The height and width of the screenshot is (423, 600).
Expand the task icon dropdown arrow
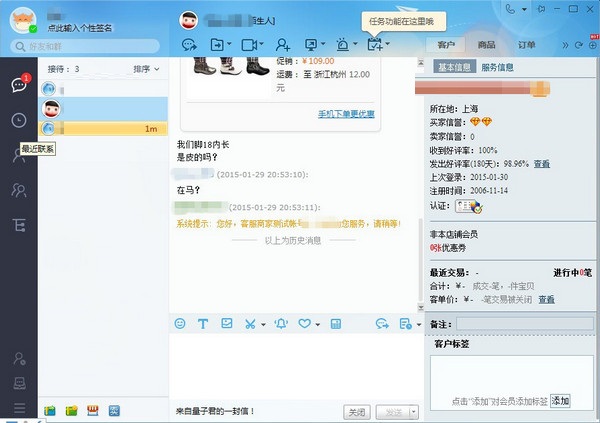[x=388, y=44]
